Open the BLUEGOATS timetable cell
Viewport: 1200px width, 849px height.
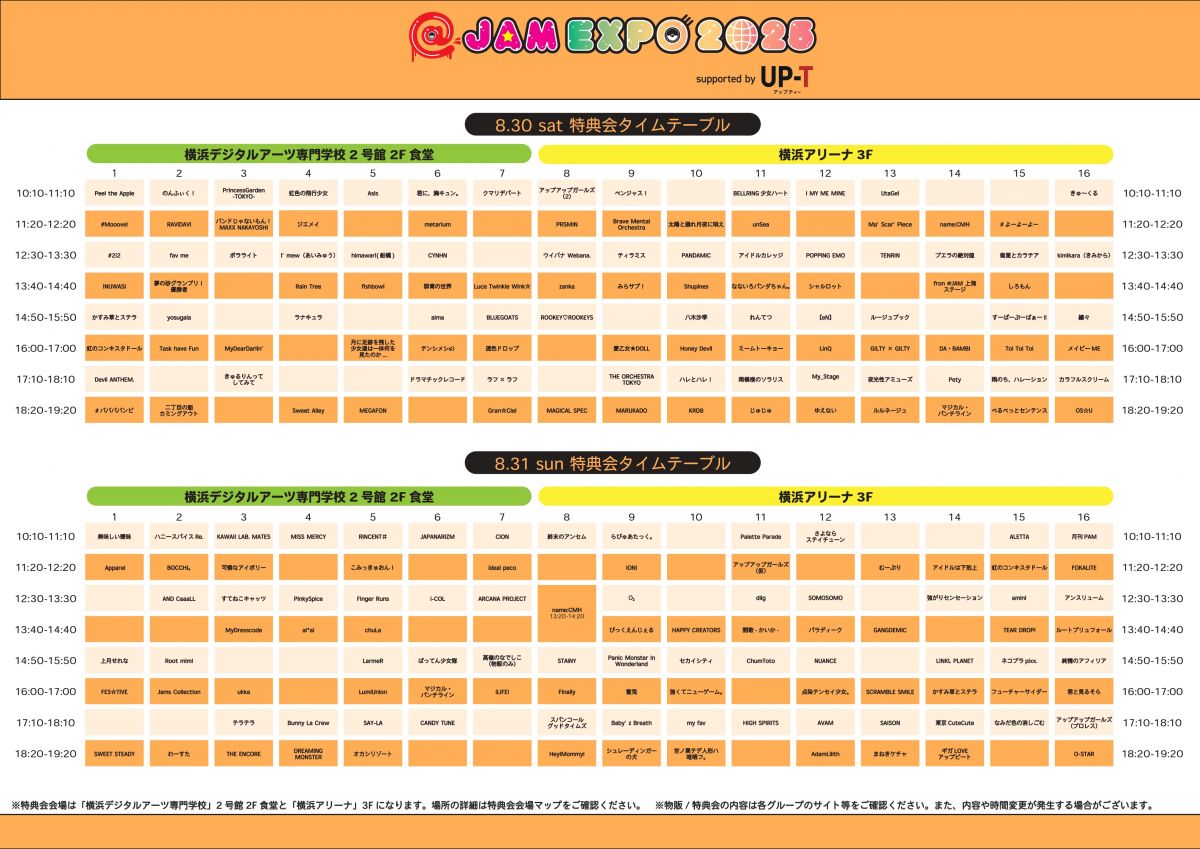(502, 317)
